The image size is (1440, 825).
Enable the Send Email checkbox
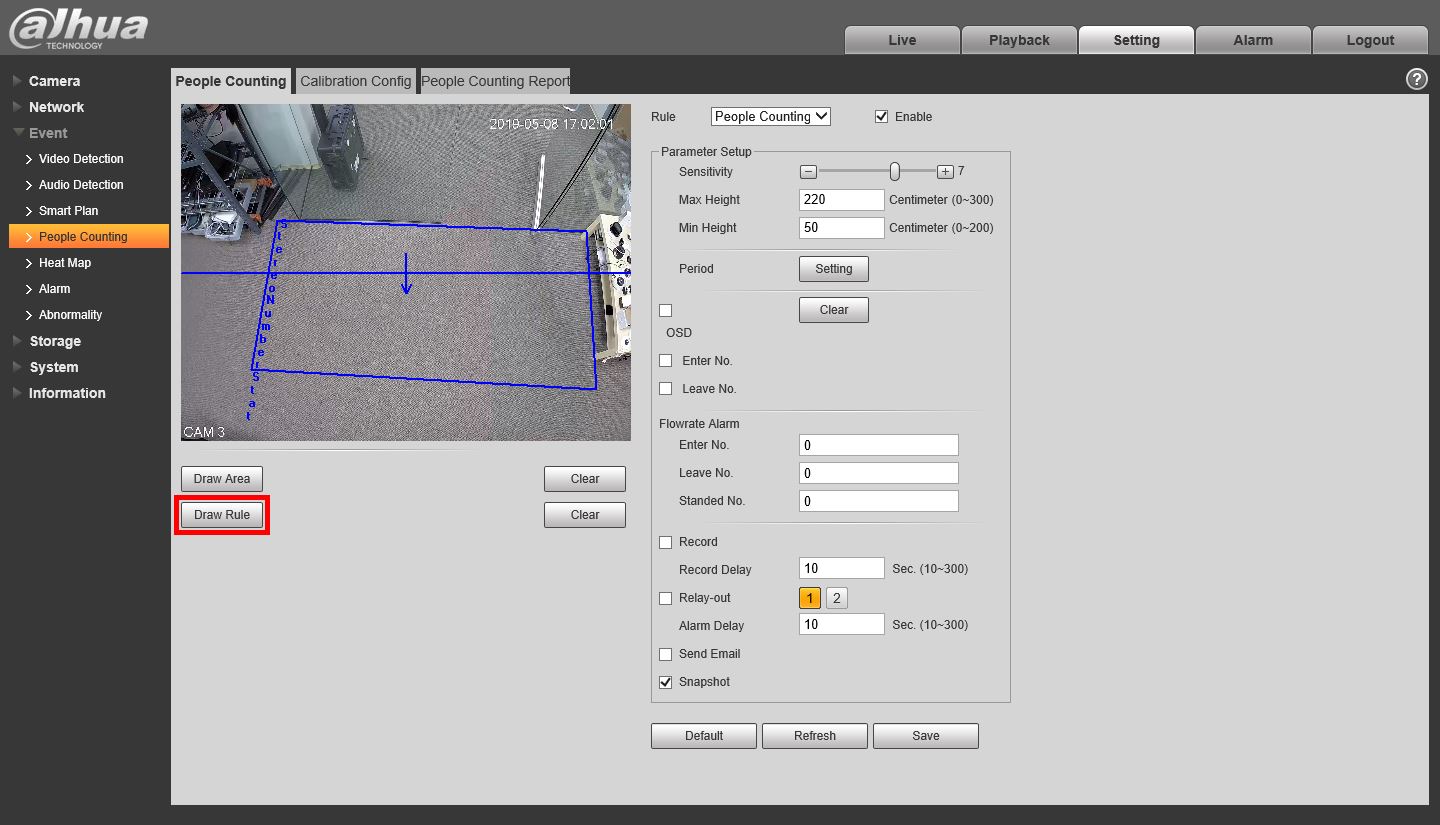click(x=666, y=654)
